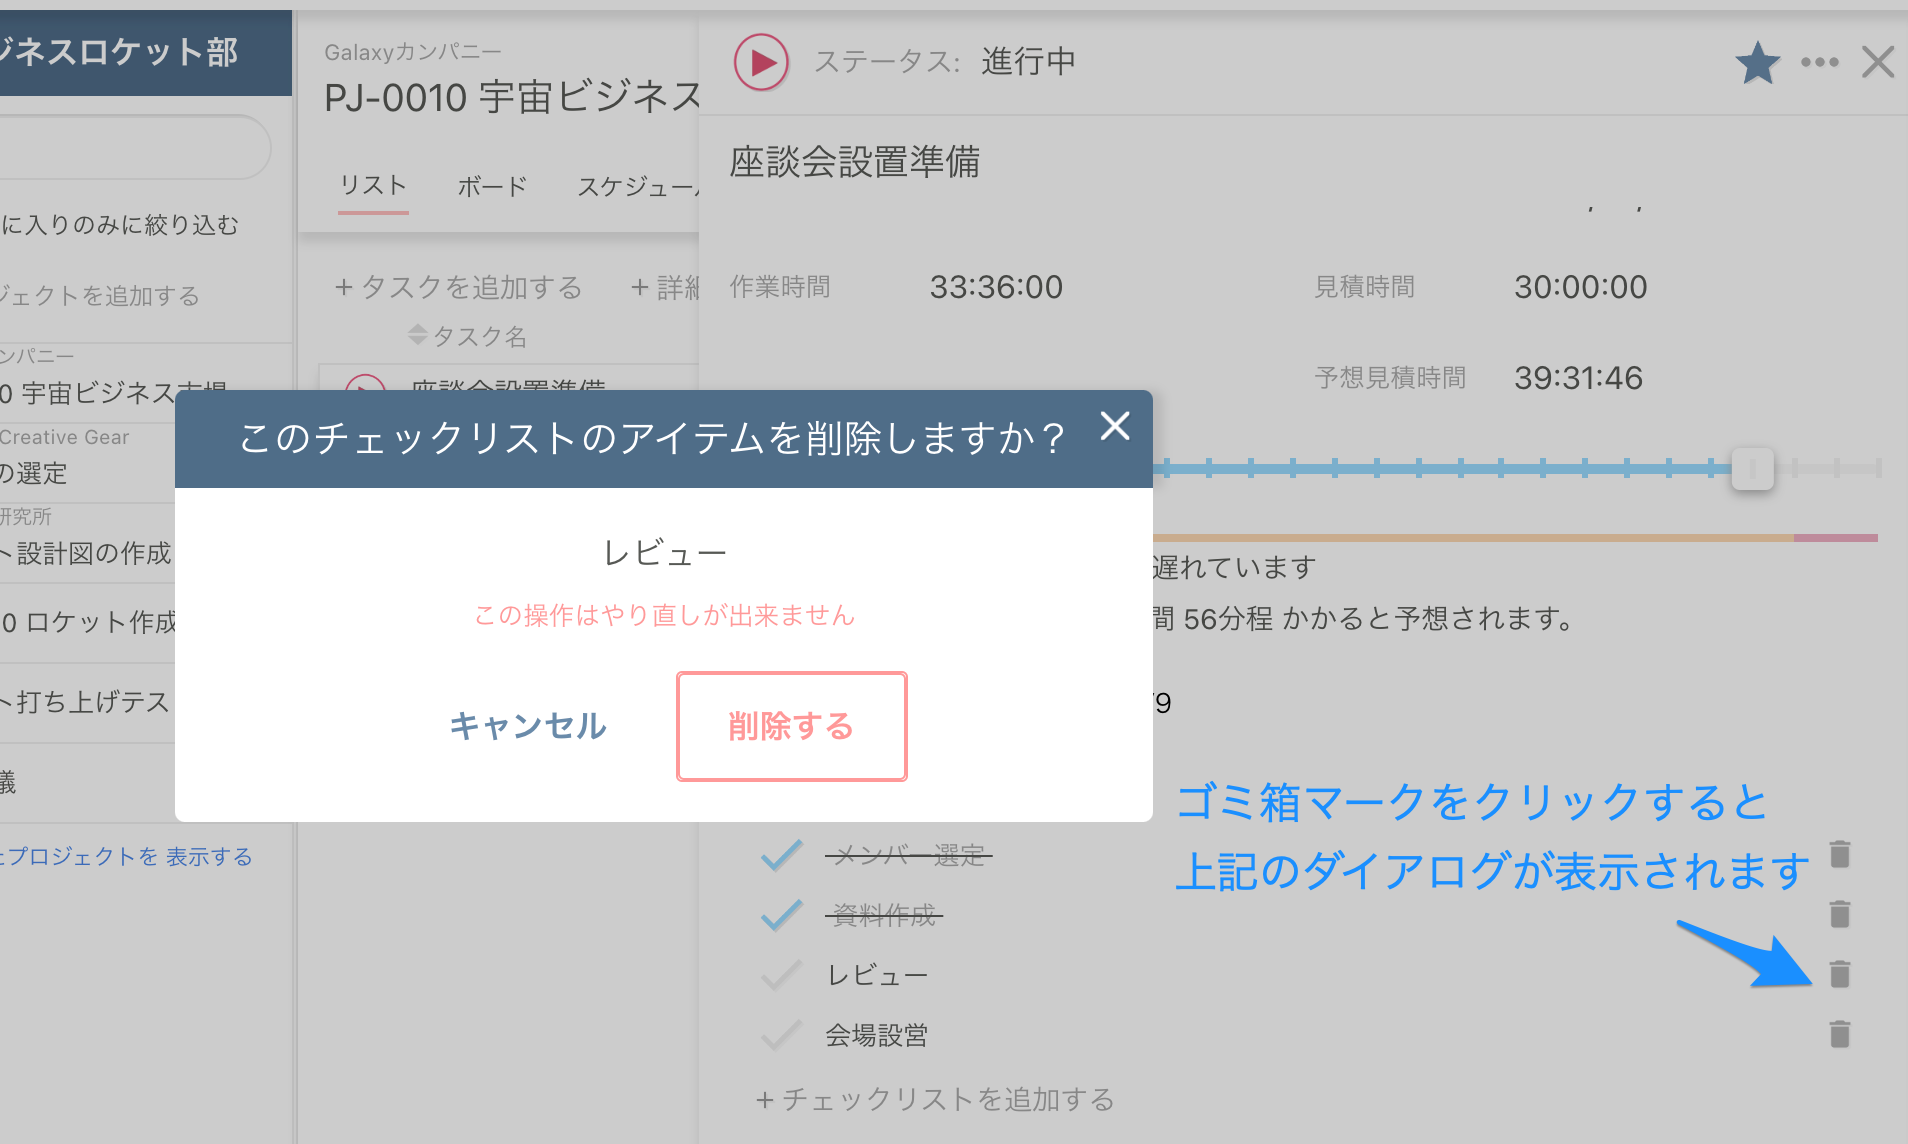Check off the レビュー checklist item

(783, 973)
